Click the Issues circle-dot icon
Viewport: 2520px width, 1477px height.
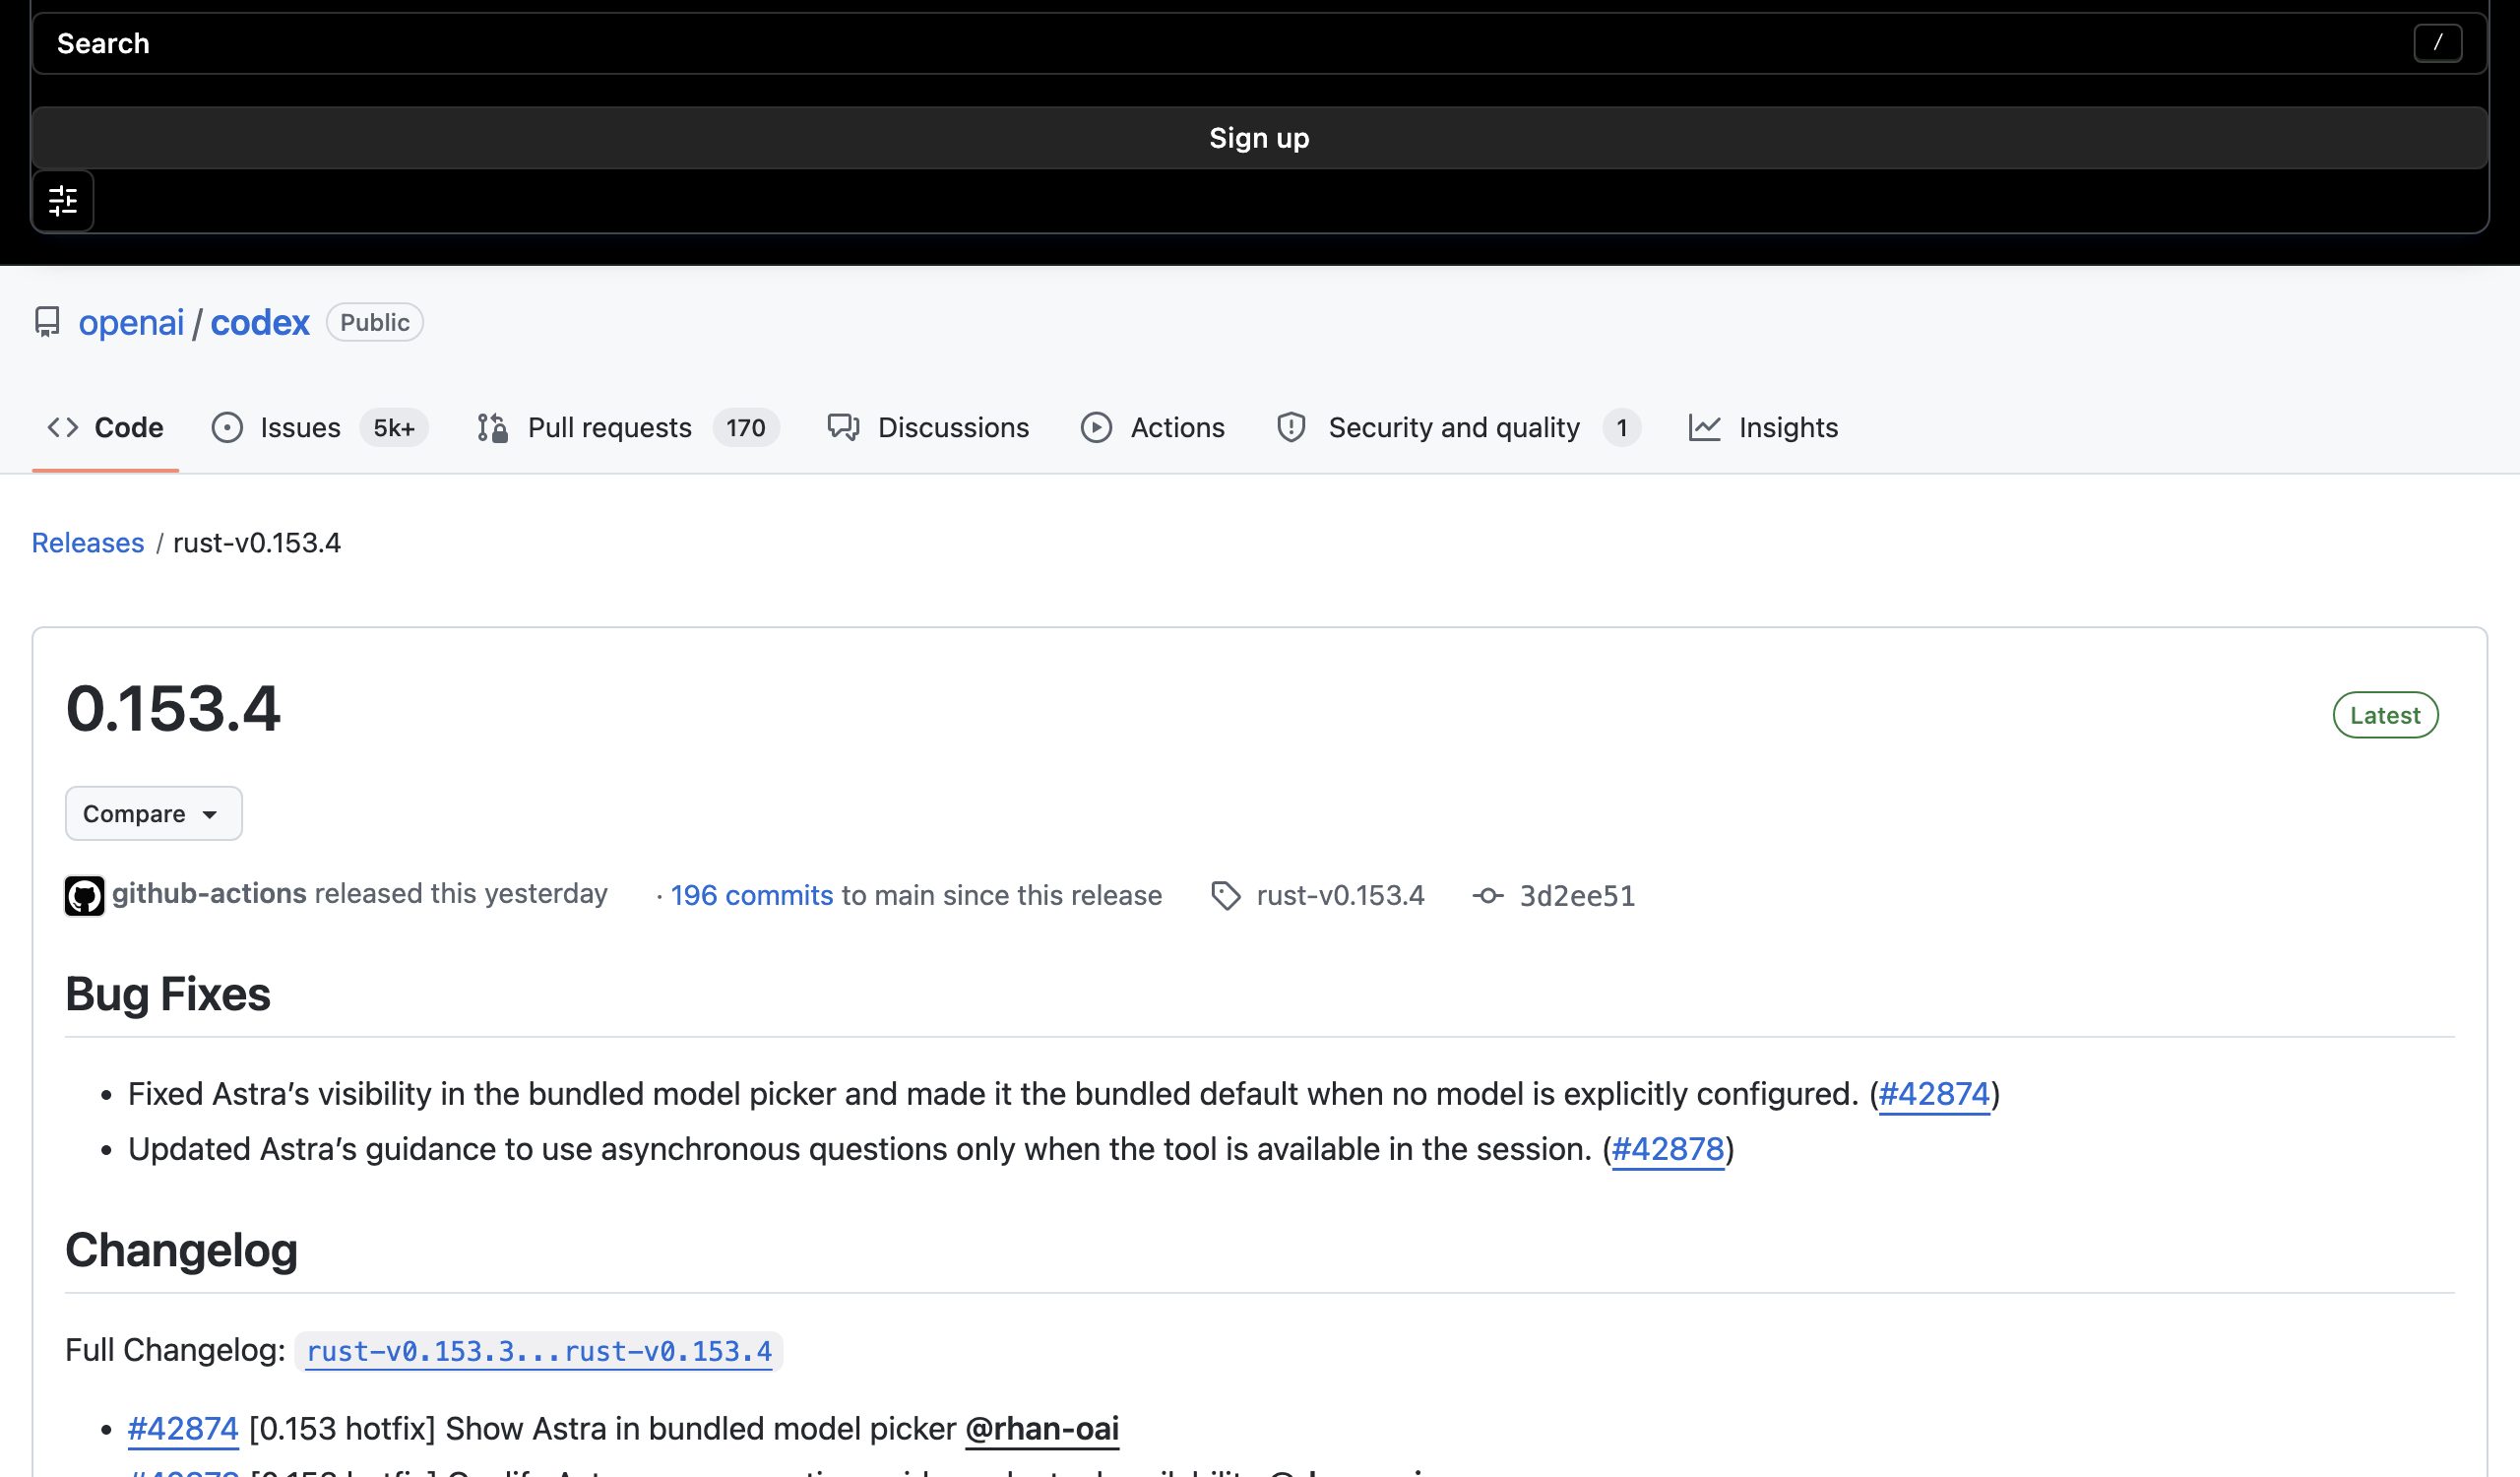pos(227,428)
